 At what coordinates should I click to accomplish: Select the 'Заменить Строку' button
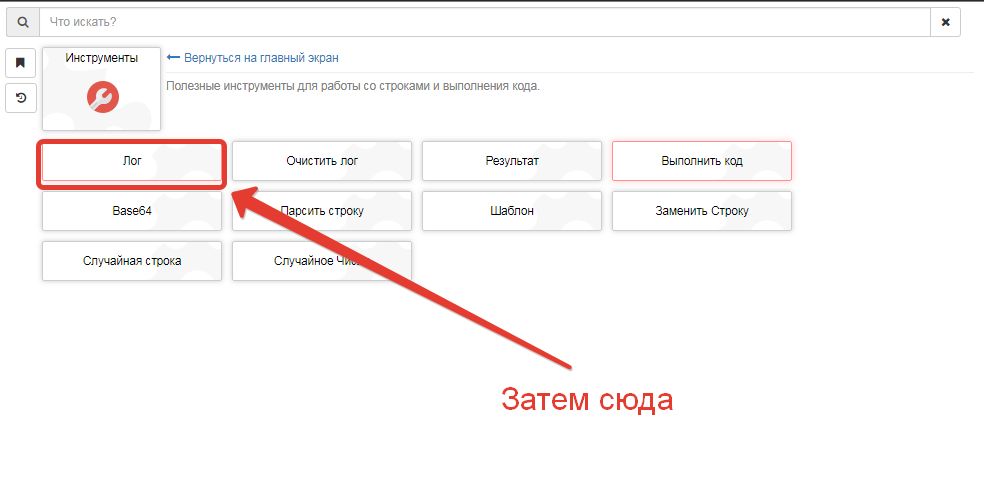click(x=702, y=211)
